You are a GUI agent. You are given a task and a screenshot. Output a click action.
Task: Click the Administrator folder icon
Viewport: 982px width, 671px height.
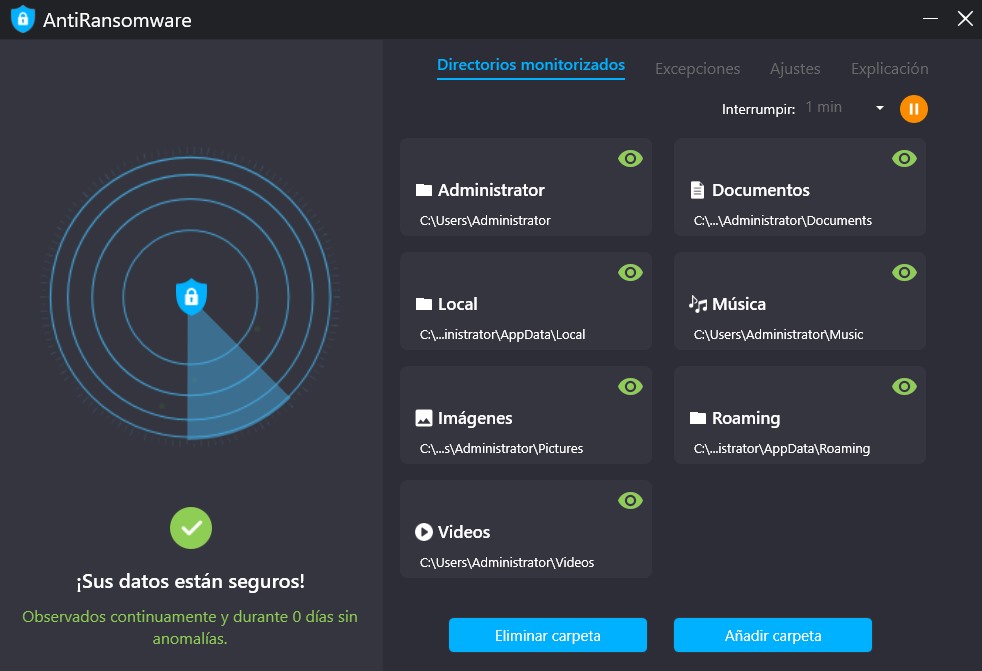point(424,189)
